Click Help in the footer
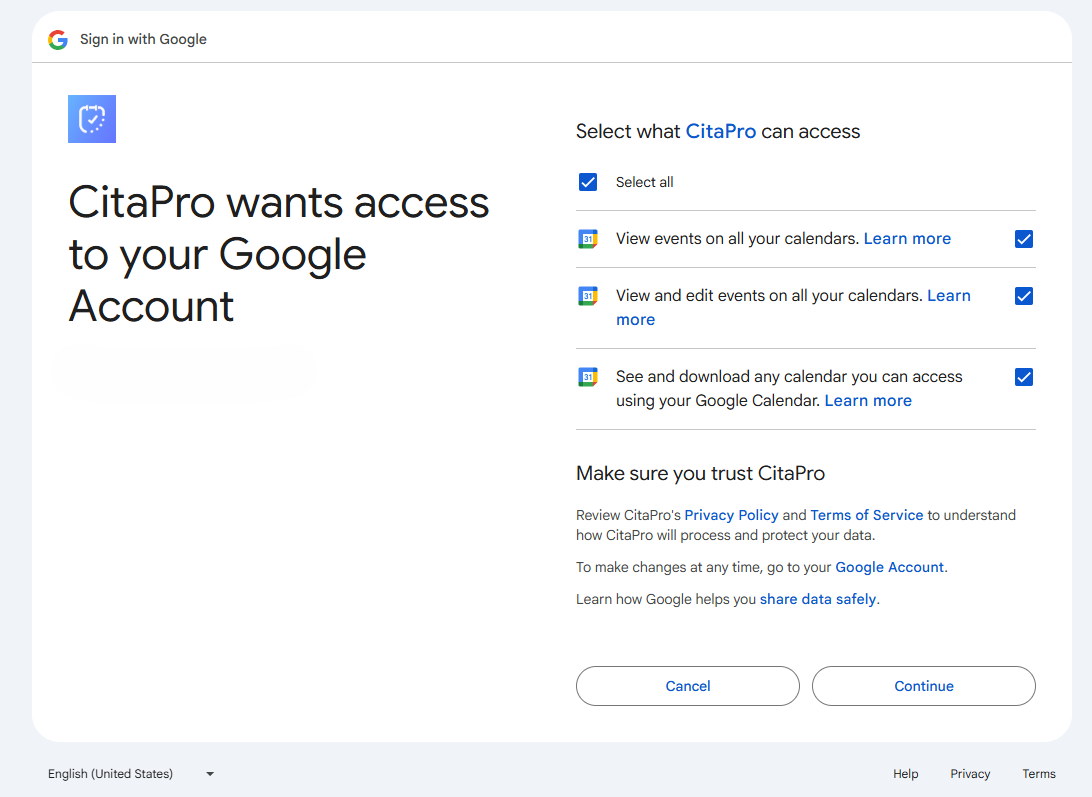 [x=905, y=774]
